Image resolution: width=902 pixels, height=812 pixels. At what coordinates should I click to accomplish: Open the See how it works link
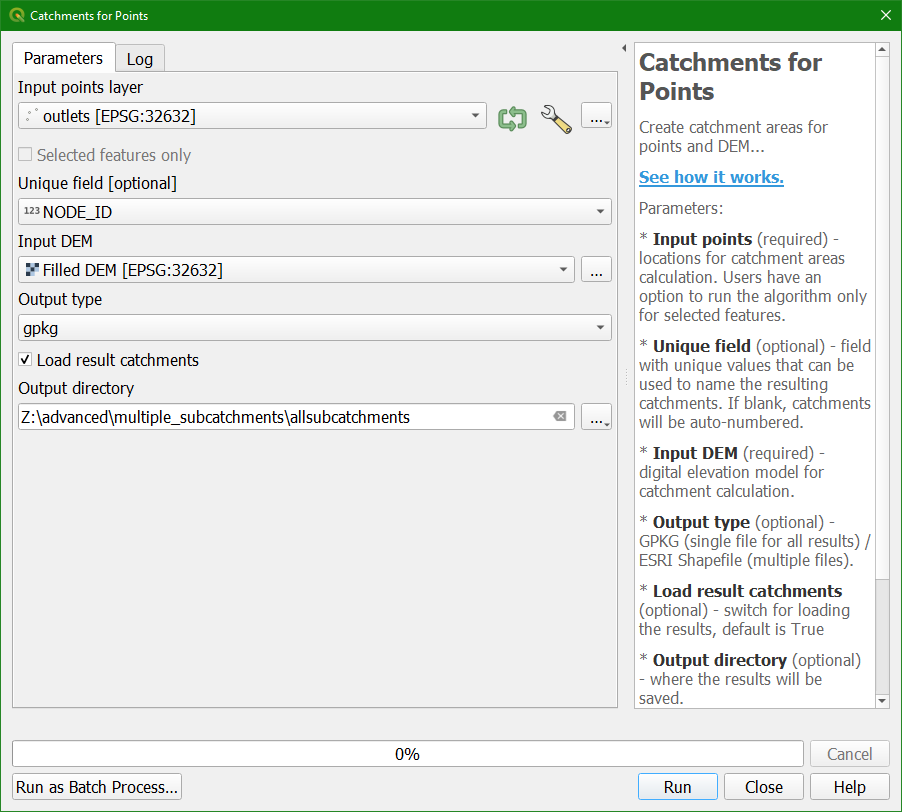point(711,177)
